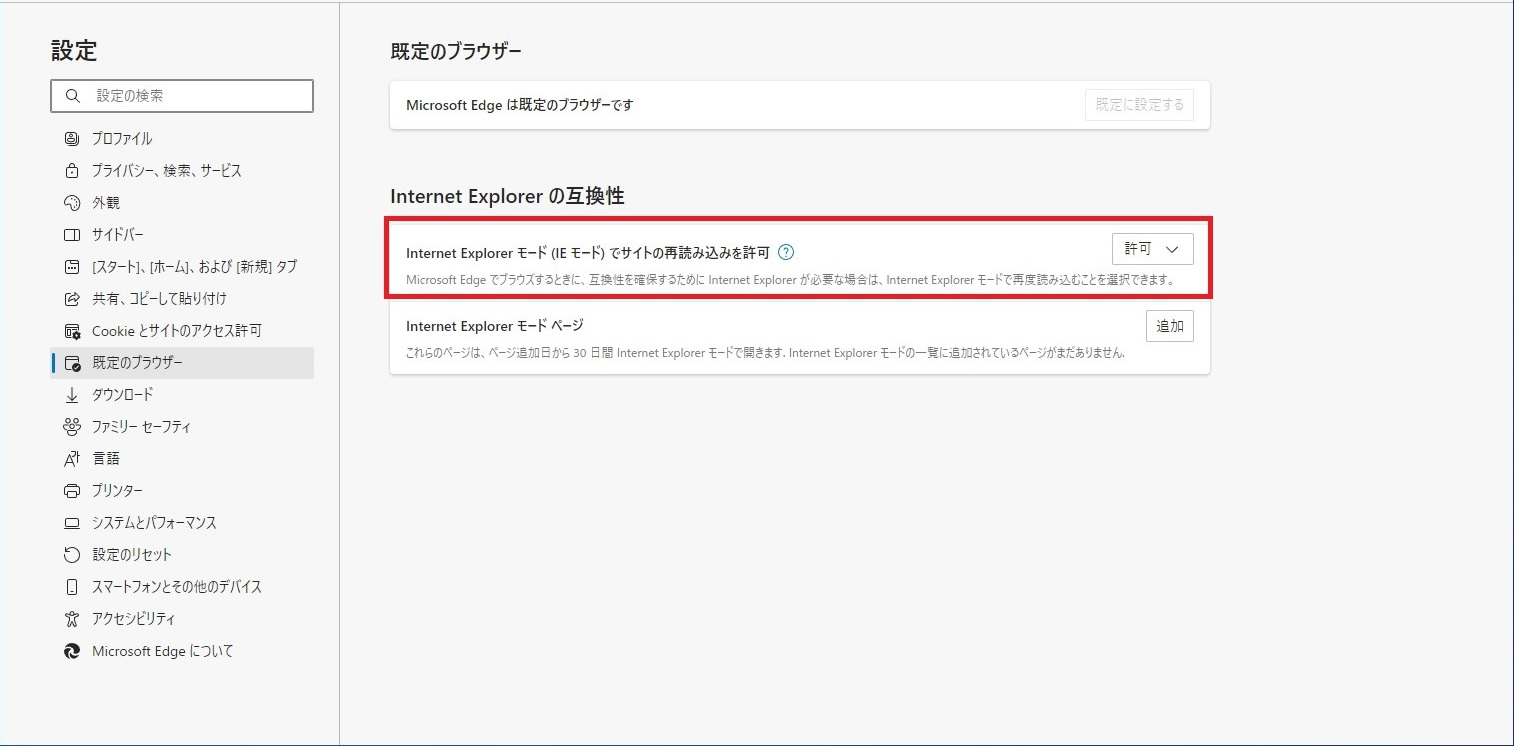Select スマートフォンとその他のデバイス
The height and width of the screenshot is (746, 1514).
click(x=182, y=587)
